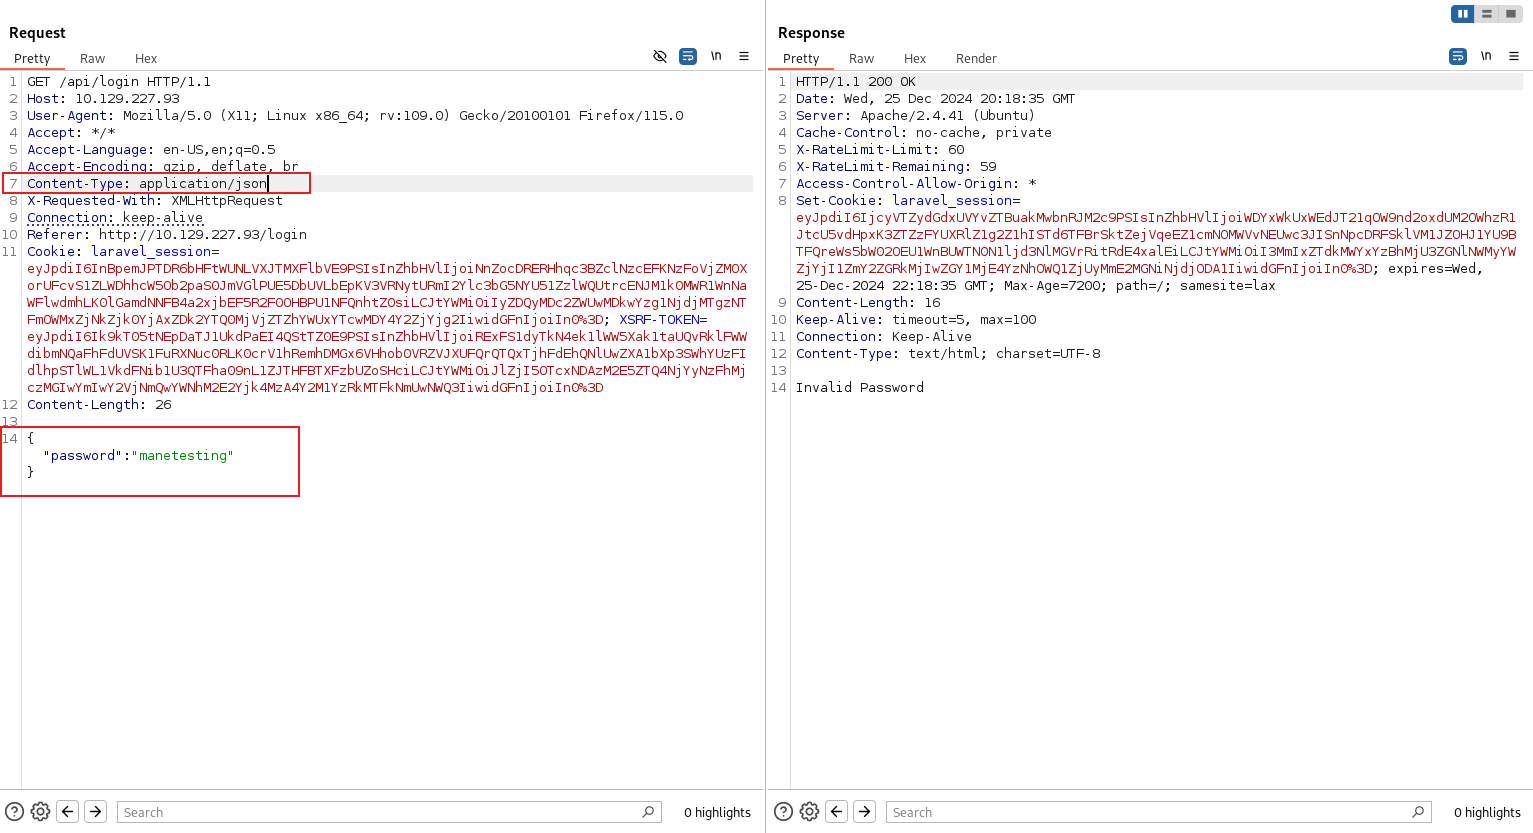Open Response panel hamburger options menu
The height and width of the screenshot is (833, 1533).
point(1514,56)
